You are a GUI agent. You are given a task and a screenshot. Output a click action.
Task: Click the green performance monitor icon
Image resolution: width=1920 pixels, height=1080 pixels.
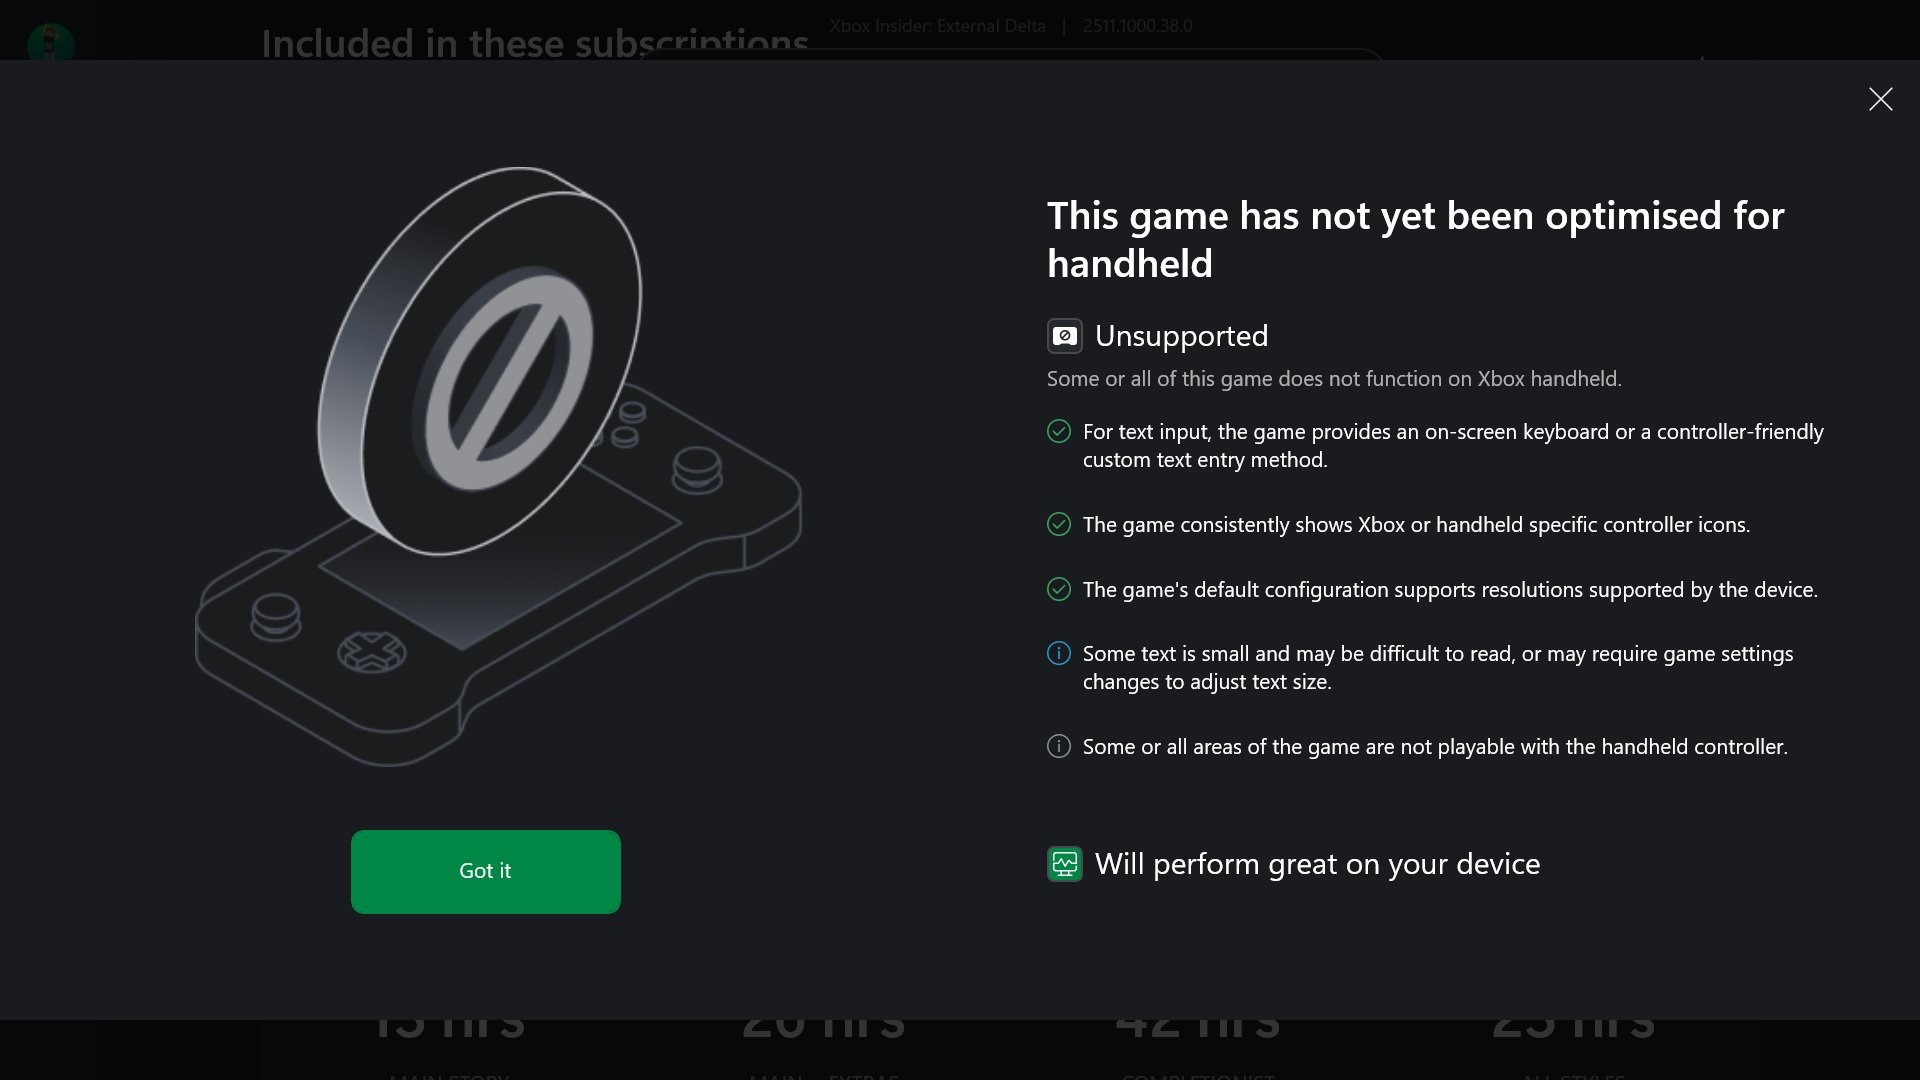click(1065, 864)
